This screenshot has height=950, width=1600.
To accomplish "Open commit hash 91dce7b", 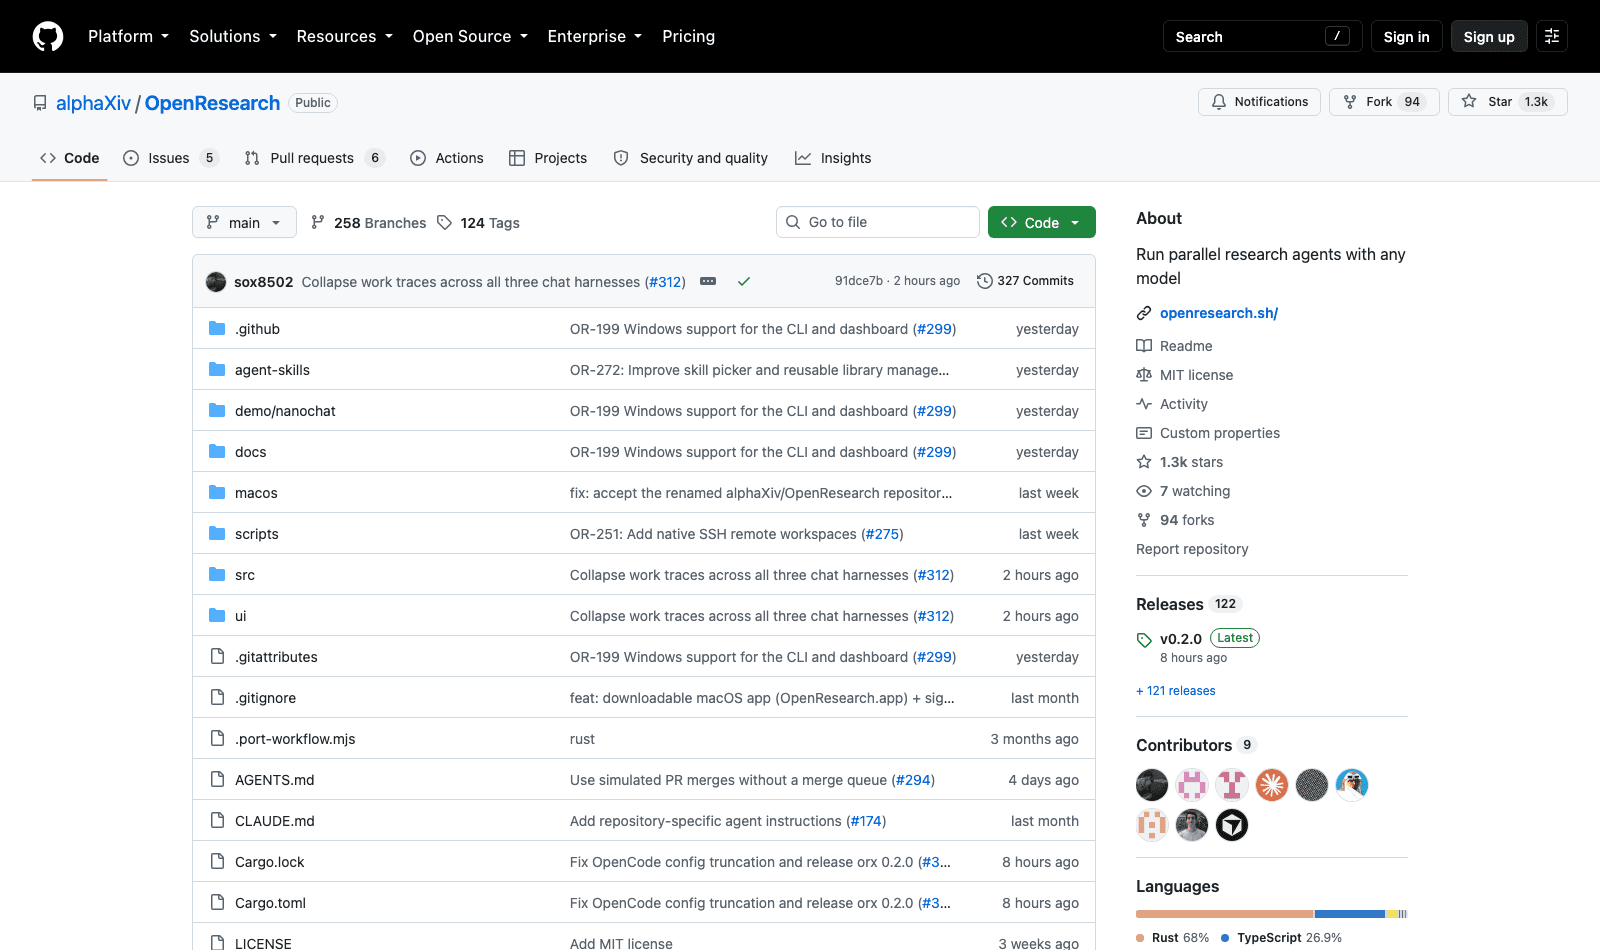I will (x=859, y=281).
